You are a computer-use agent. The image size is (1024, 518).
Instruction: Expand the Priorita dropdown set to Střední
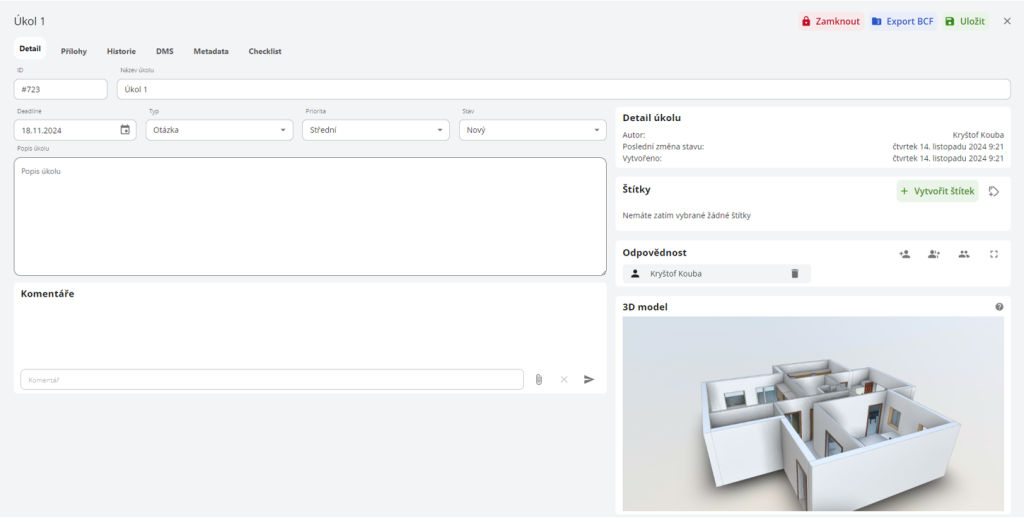coord(375,130)
